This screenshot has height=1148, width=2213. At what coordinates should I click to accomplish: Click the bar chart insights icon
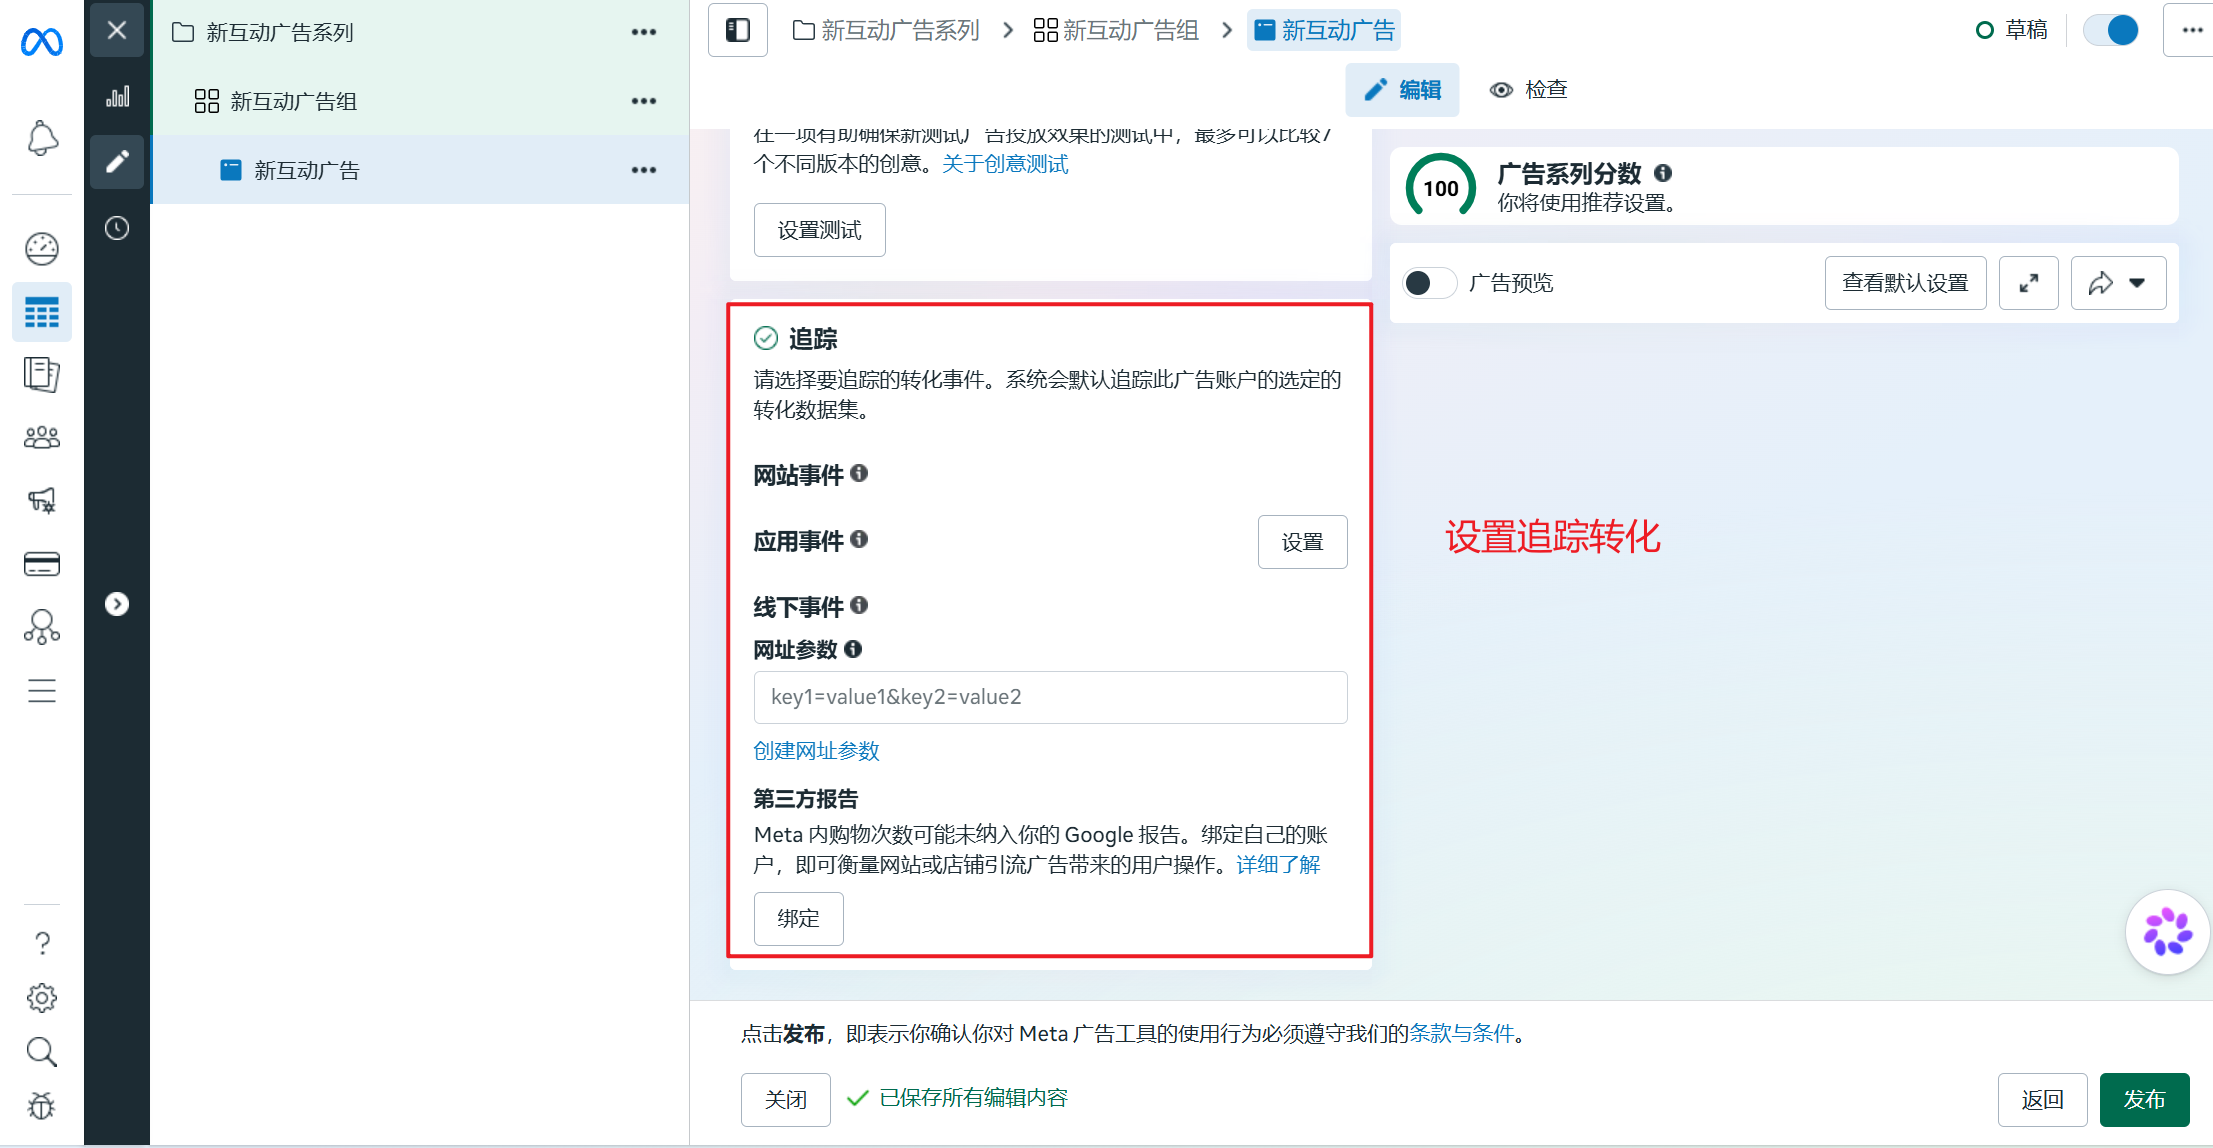pyautogui.click(x=117, y=96)
